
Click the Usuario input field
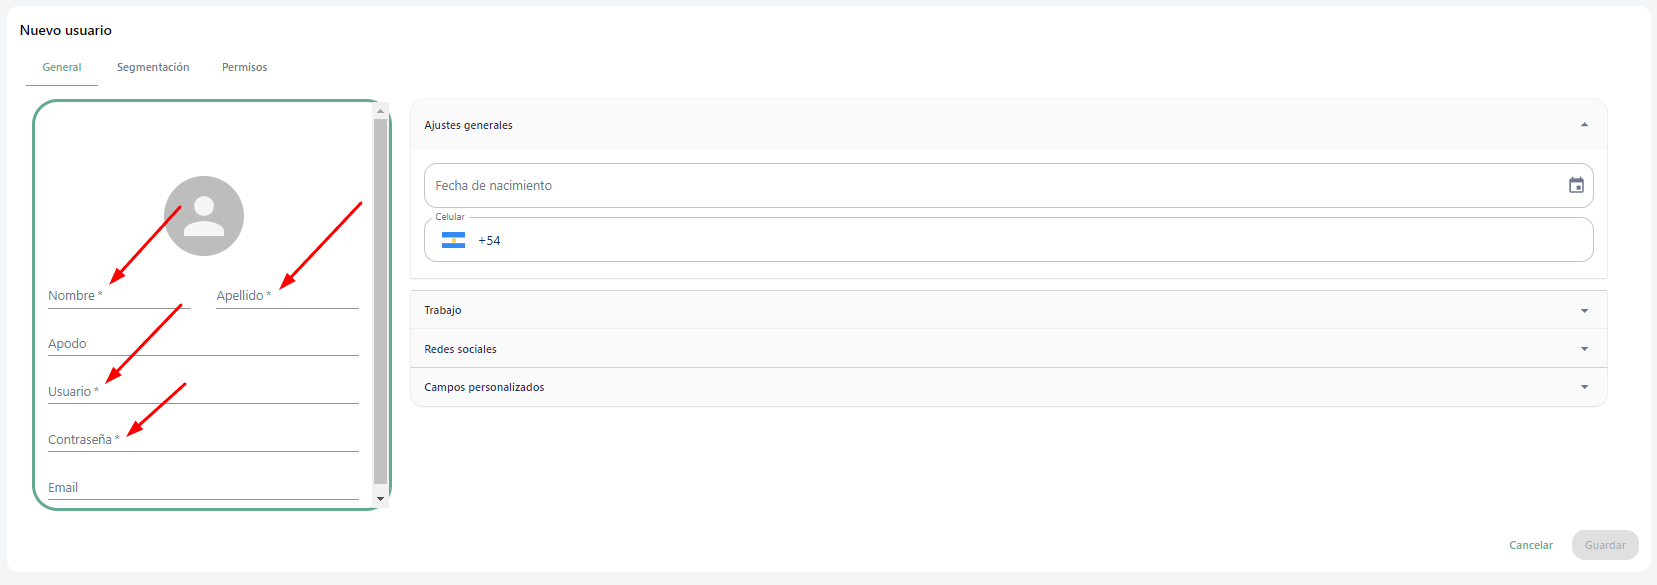click(x=203, y=391)
